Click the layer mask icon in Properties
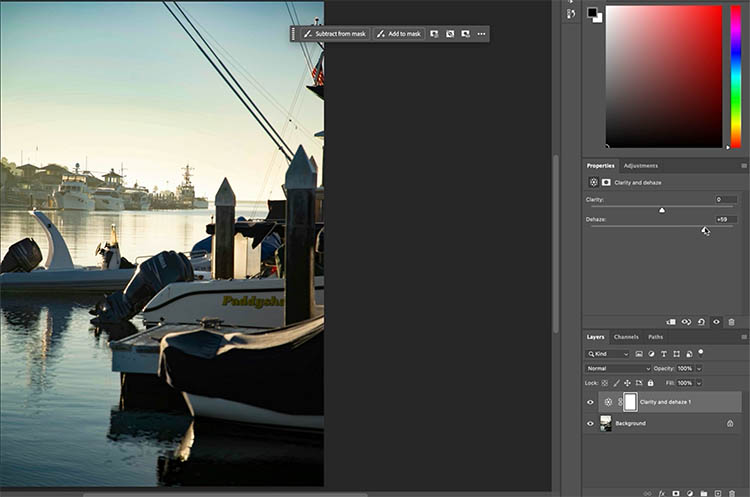Screen dimensions: 750x497 (x=606, y=183)
